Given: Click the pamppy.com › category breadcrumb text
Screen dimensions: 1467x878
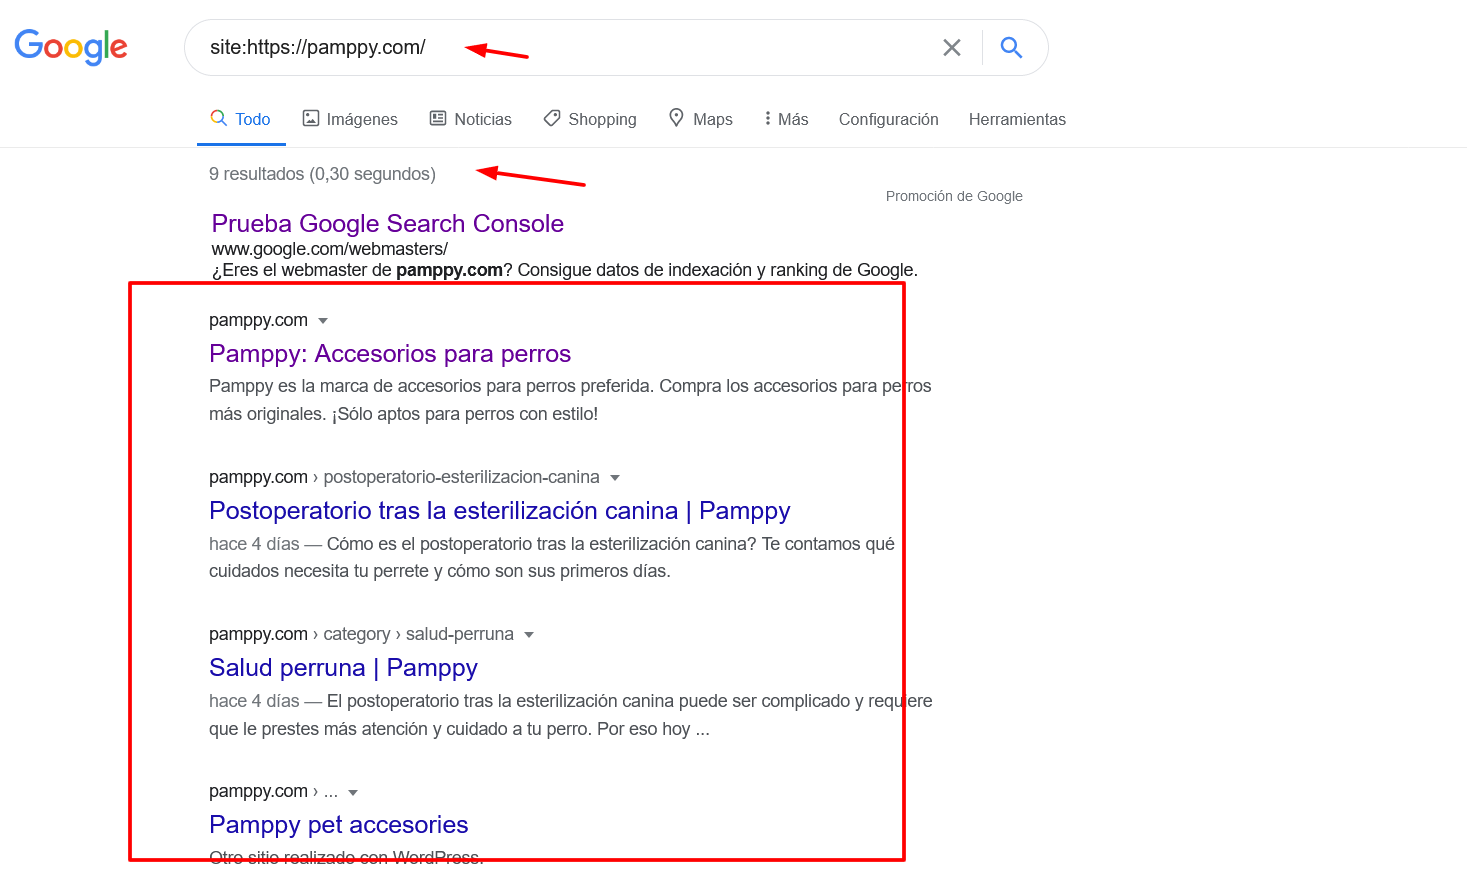Looking at the screenshot, I should point(361,634).
